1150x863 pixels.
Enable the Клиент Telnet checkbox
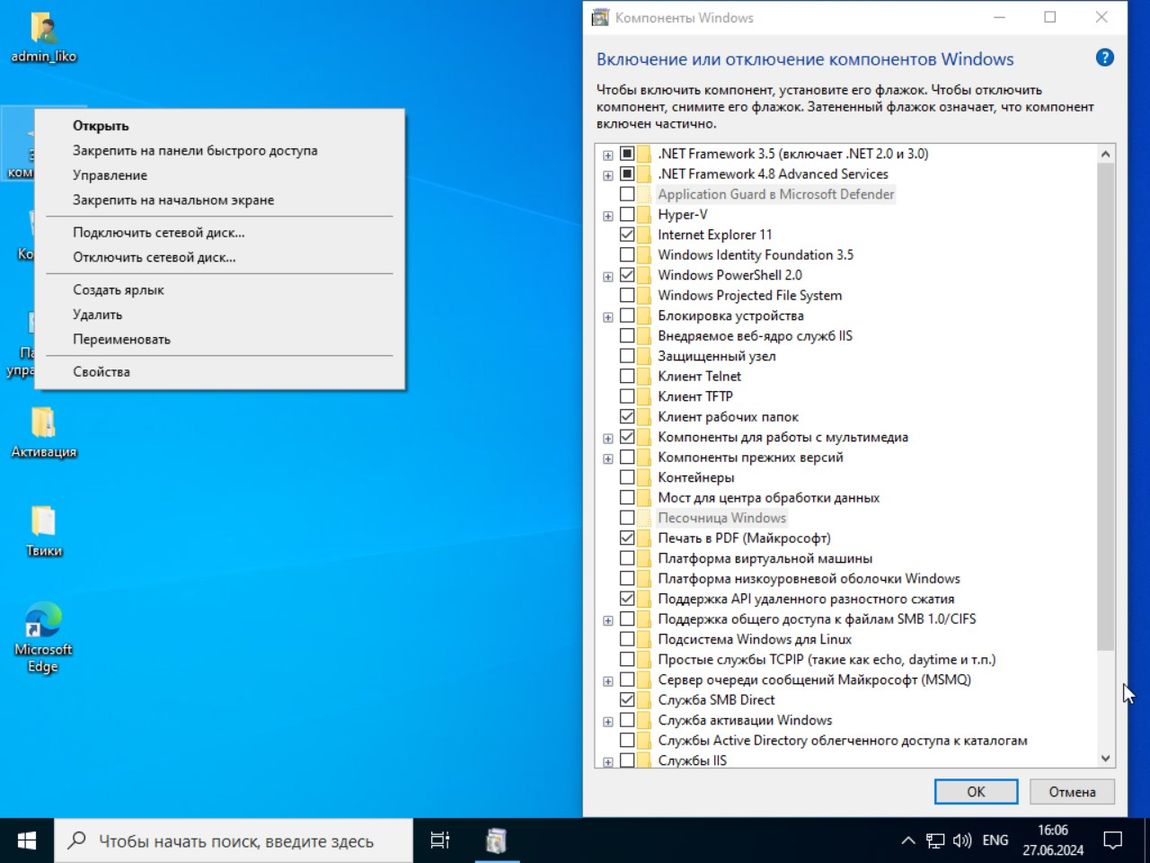point(627,376)
